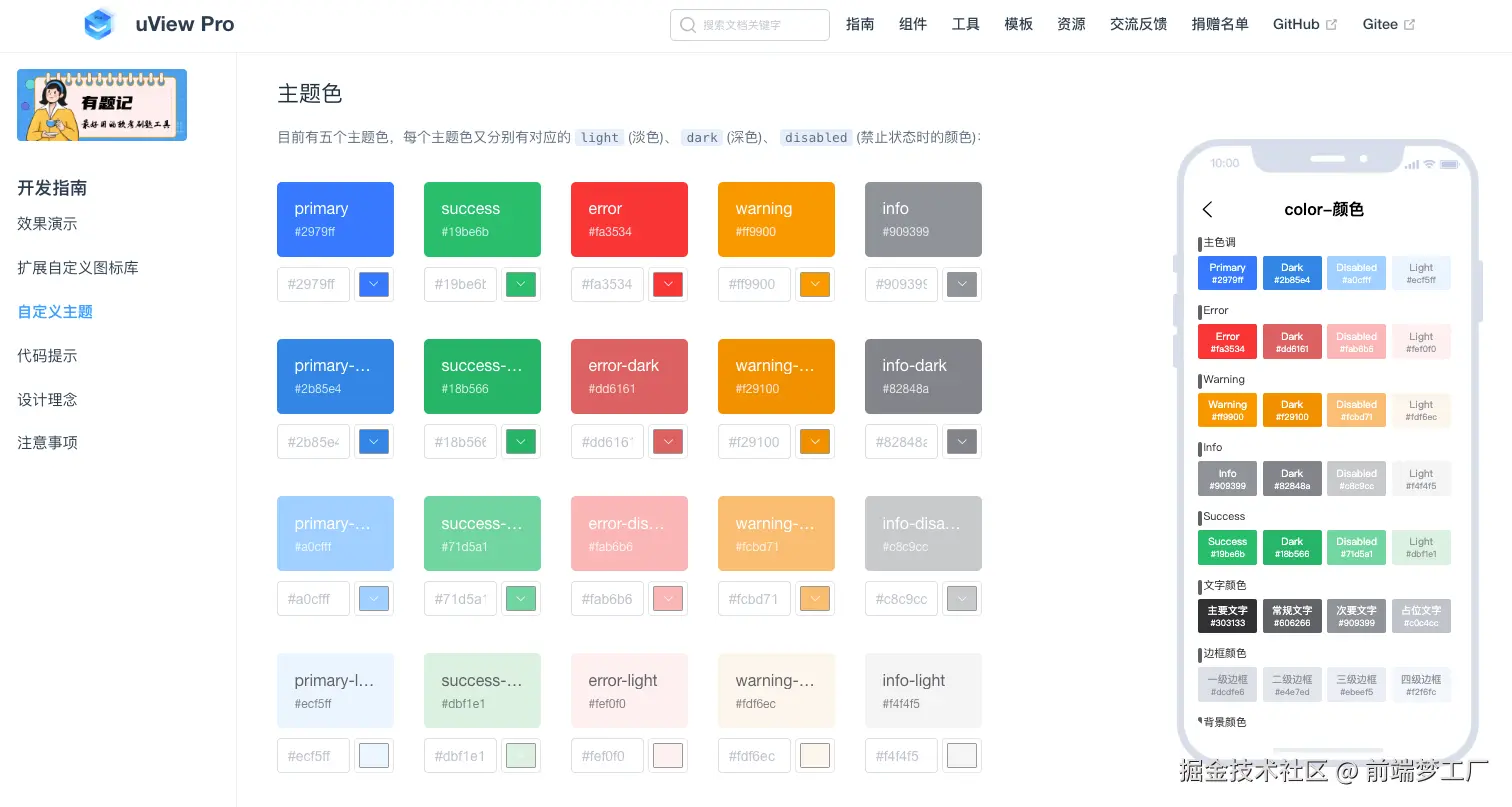Screen dimensions: 1512x807
Task: Open the primary #2979ff color picker dropdown
Action: click(374, 284)
